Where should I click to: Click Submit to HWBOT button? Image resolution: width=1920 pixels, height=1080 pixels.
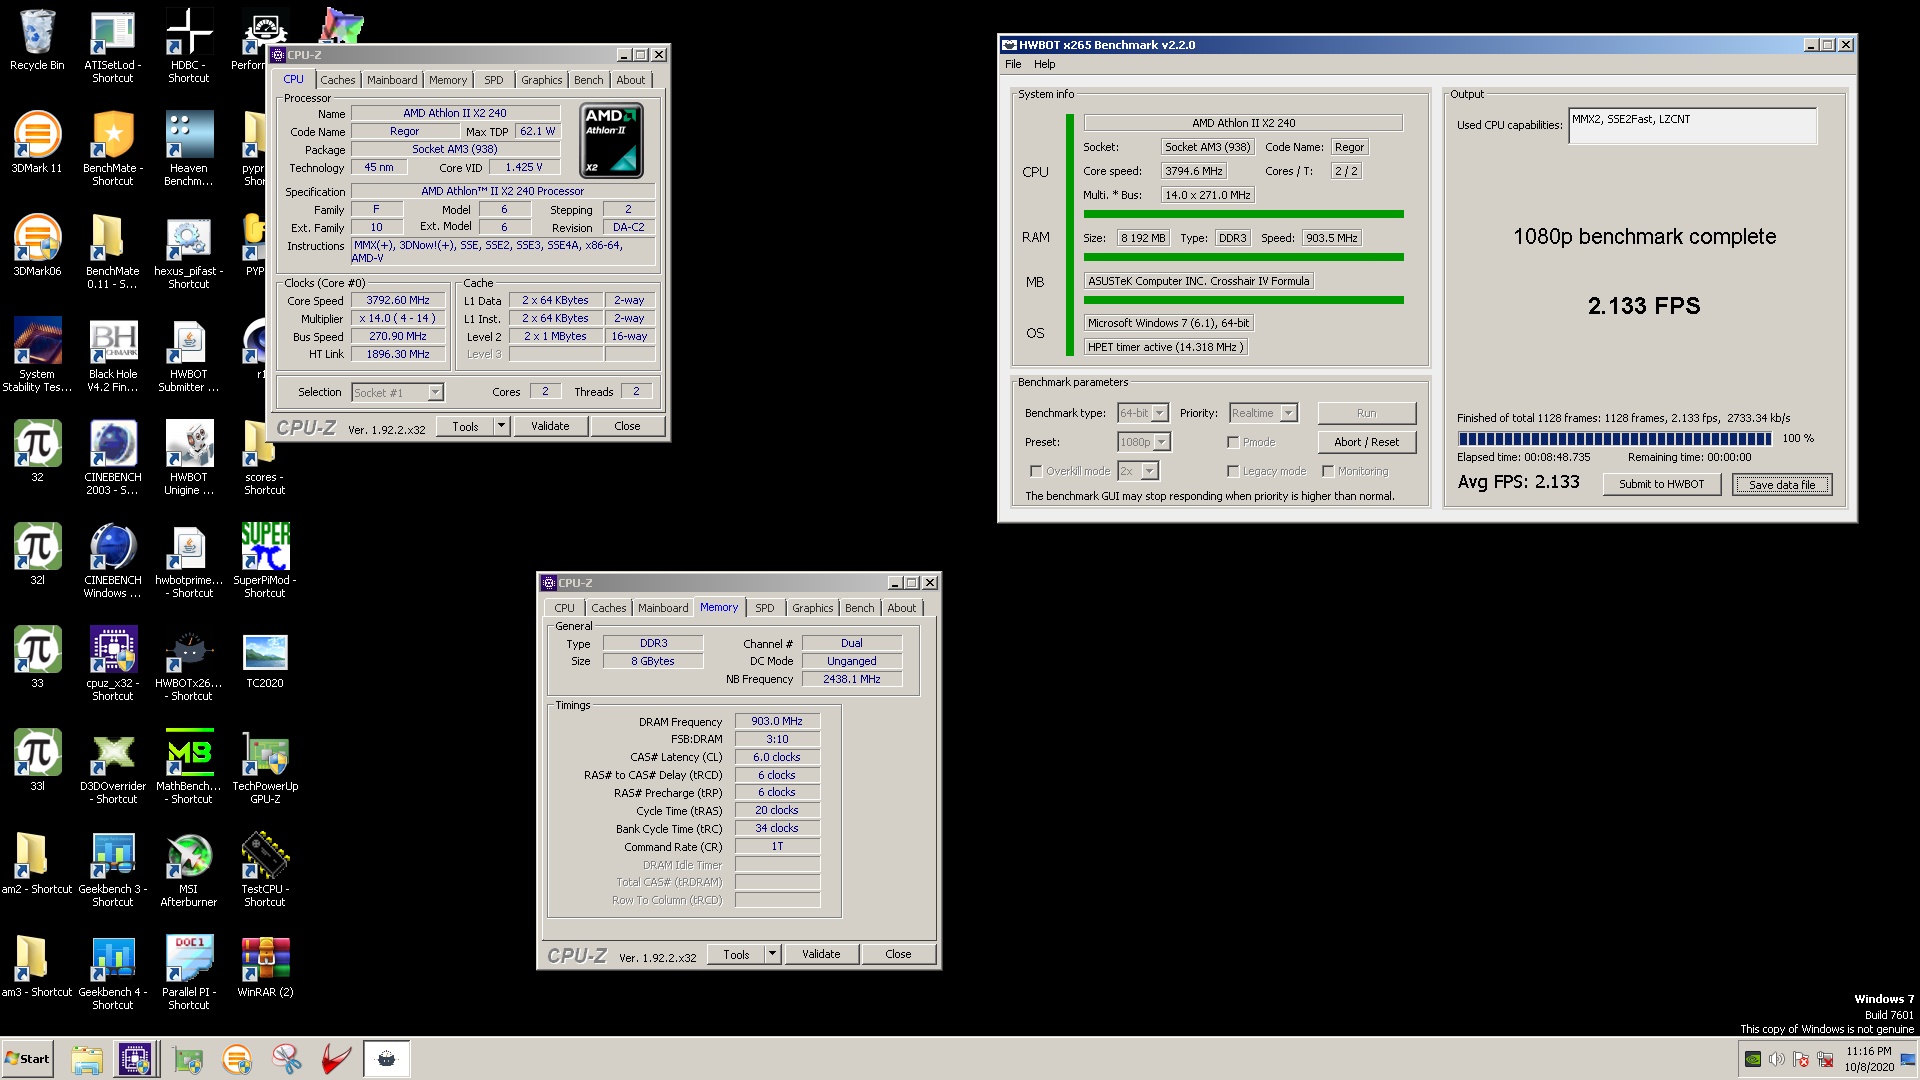[x=1661, y=484]
